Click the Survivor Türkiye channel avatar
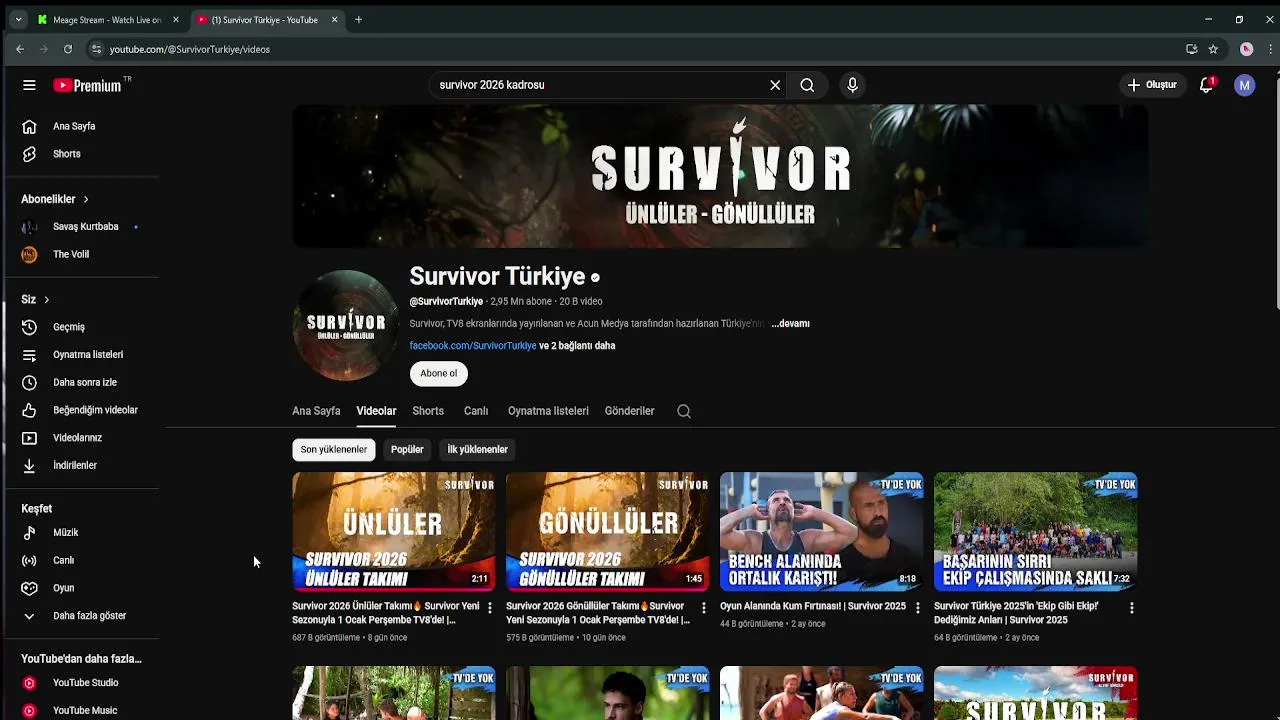This screenshot has width=1280, height=720. [346, 325]
